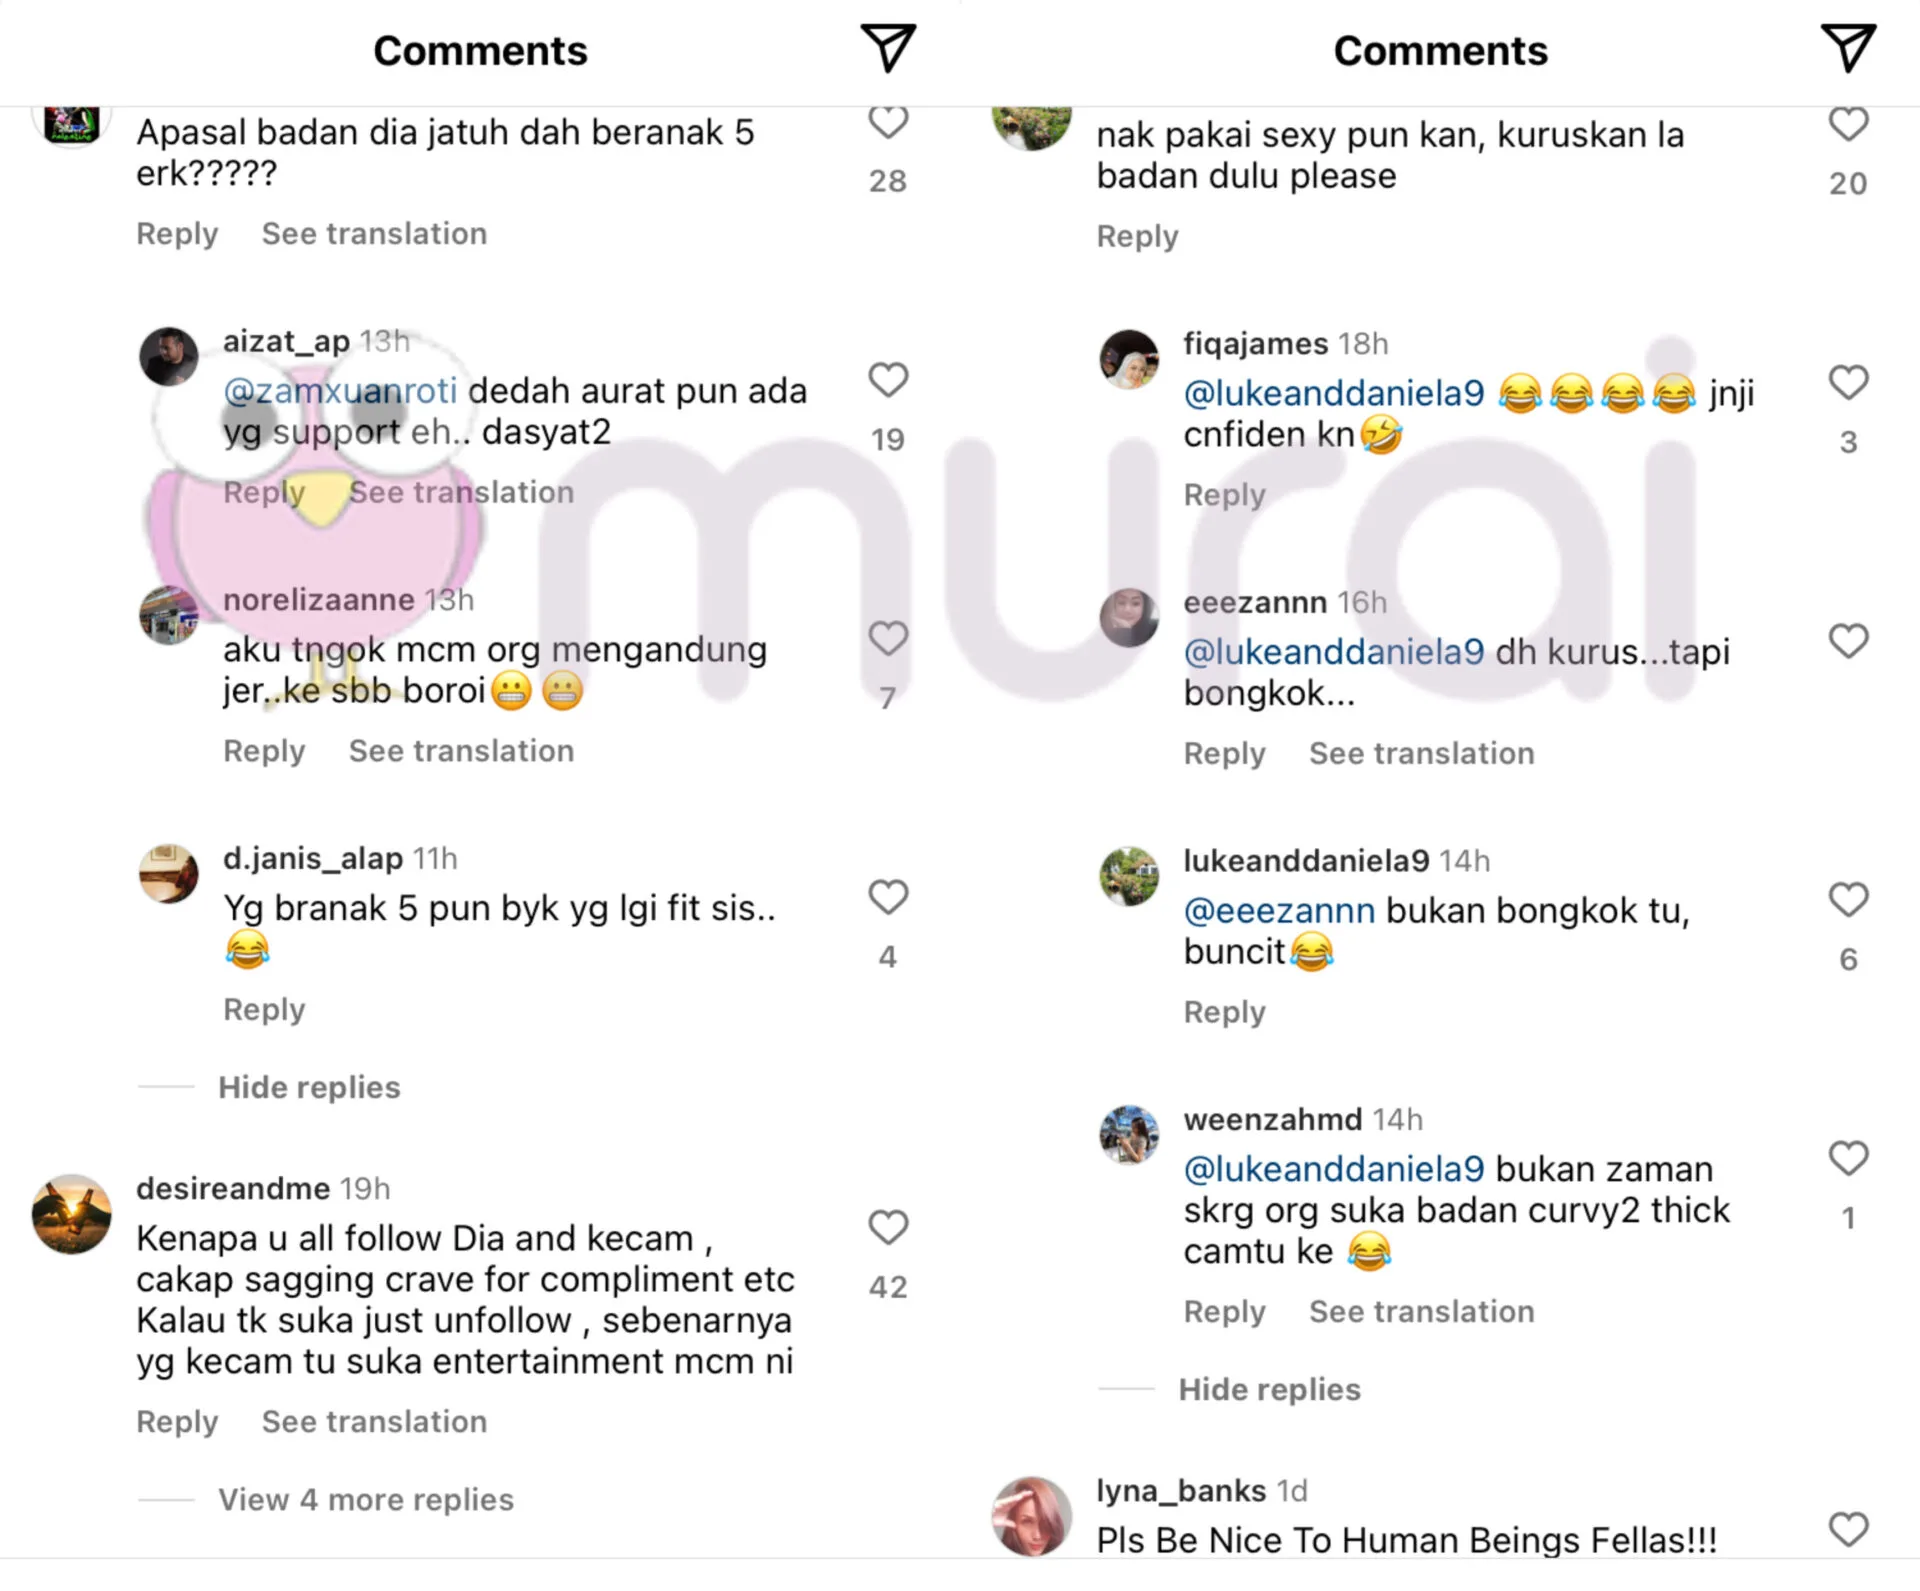Collapse replies with left Hide replies
1920x1591 pixels.
(309, 1087)
